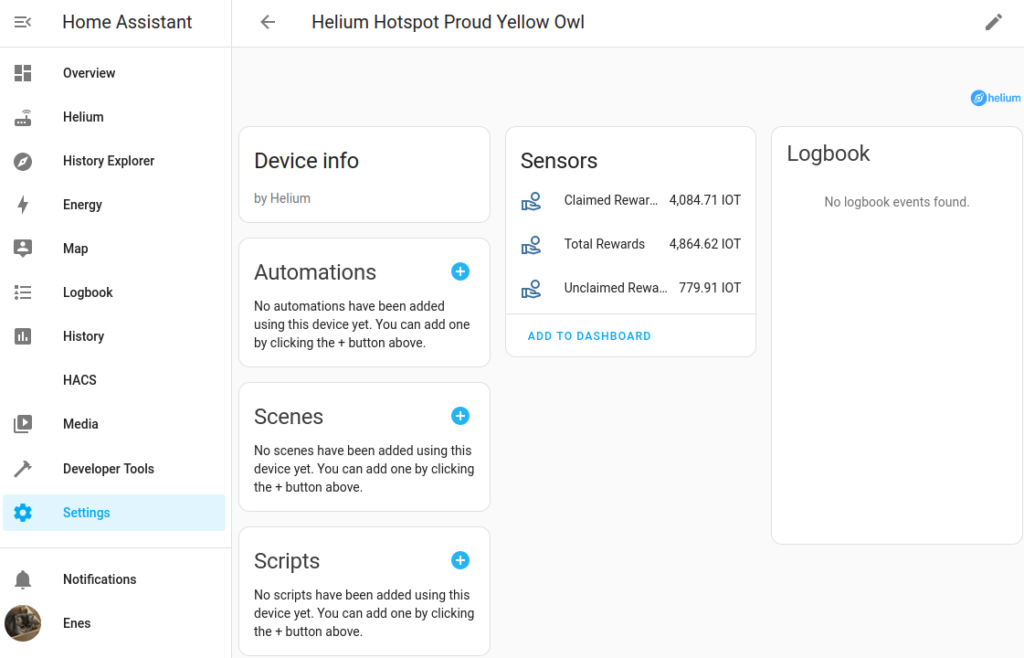
Task: Click the Energy lightning bolt icon
Action: coord(23,205)
